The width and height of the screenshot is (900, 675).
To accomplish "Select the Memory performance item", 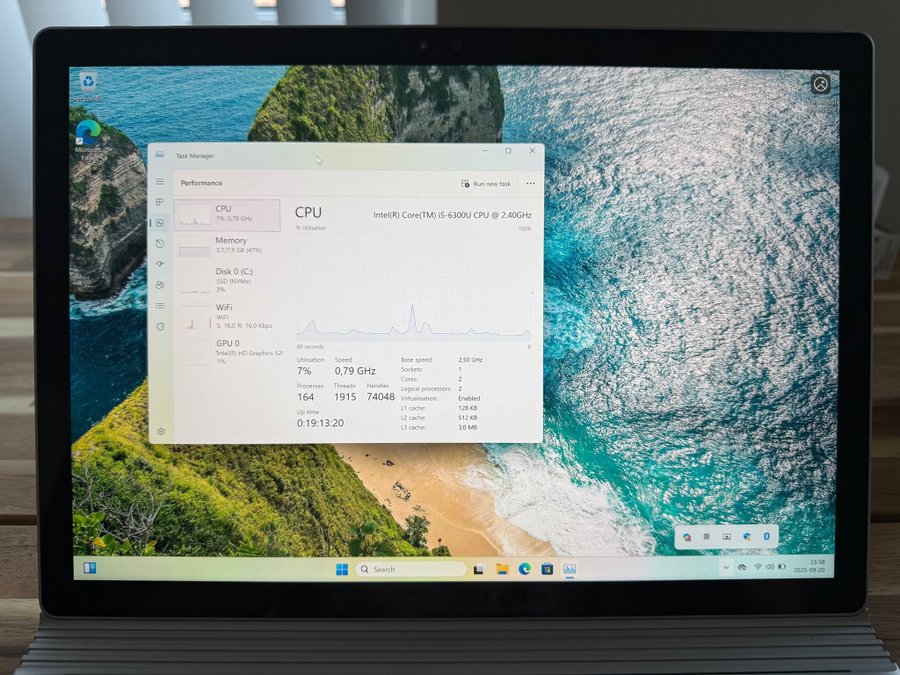I will coord(228,246).
